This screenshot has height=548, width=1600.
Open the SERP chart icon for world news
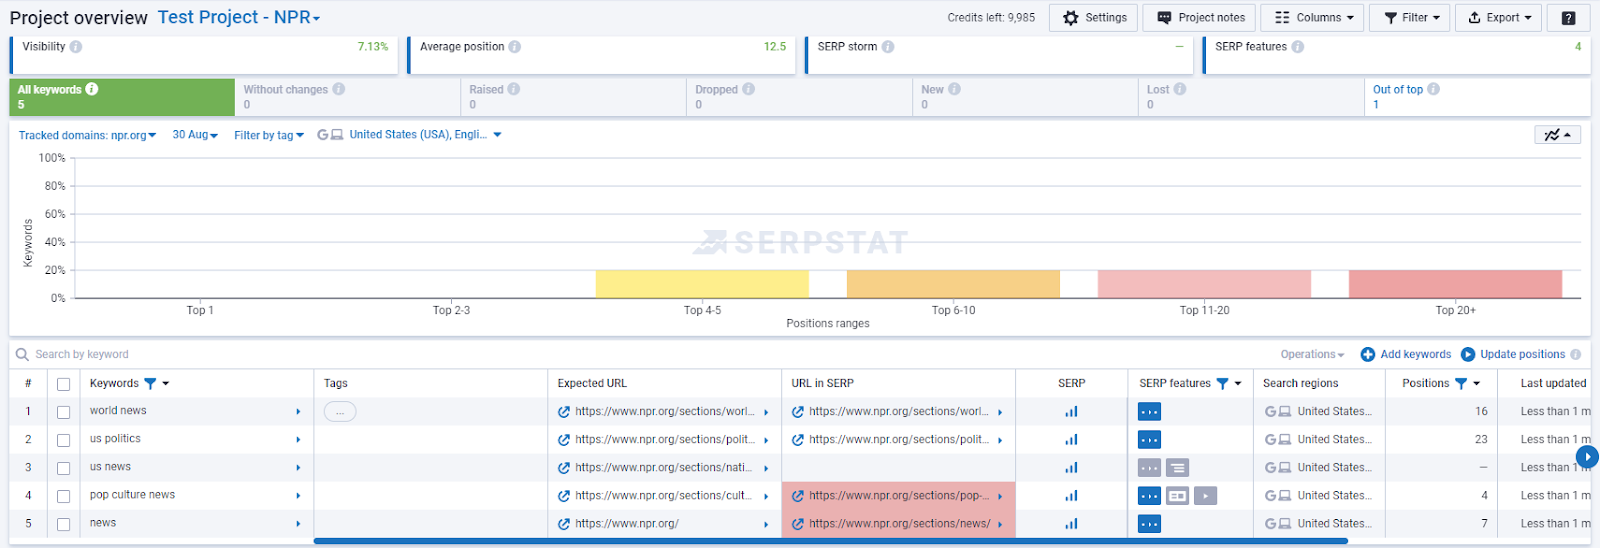click(1071, 411)
